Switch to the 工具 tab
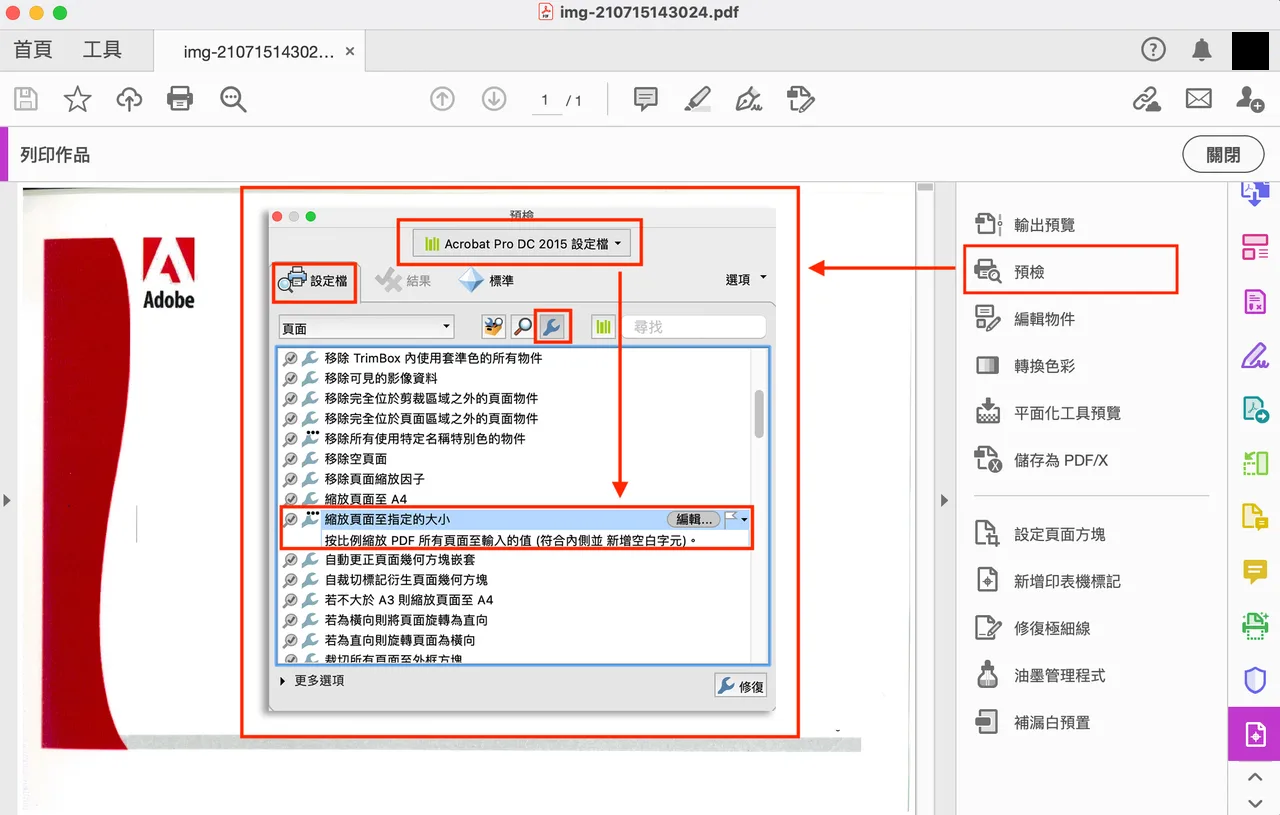 102,50
